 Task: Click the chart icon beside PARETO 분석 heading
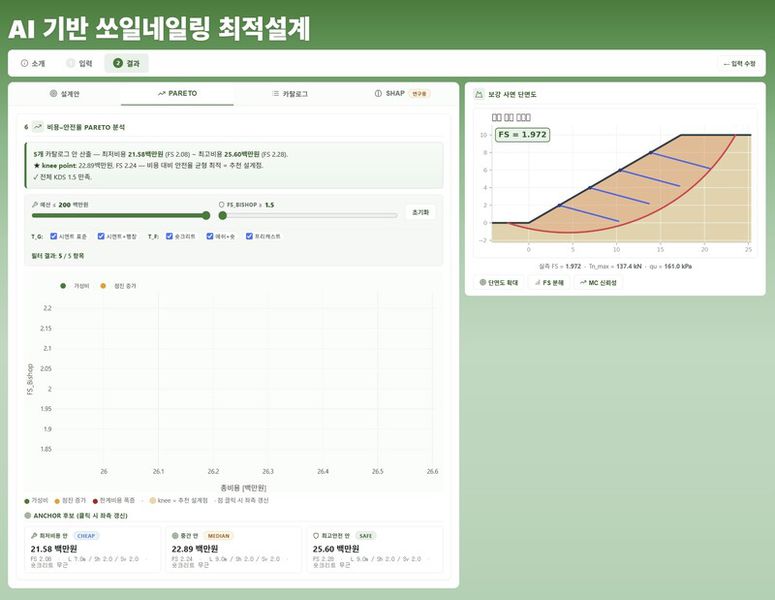(x=38, y=127)
